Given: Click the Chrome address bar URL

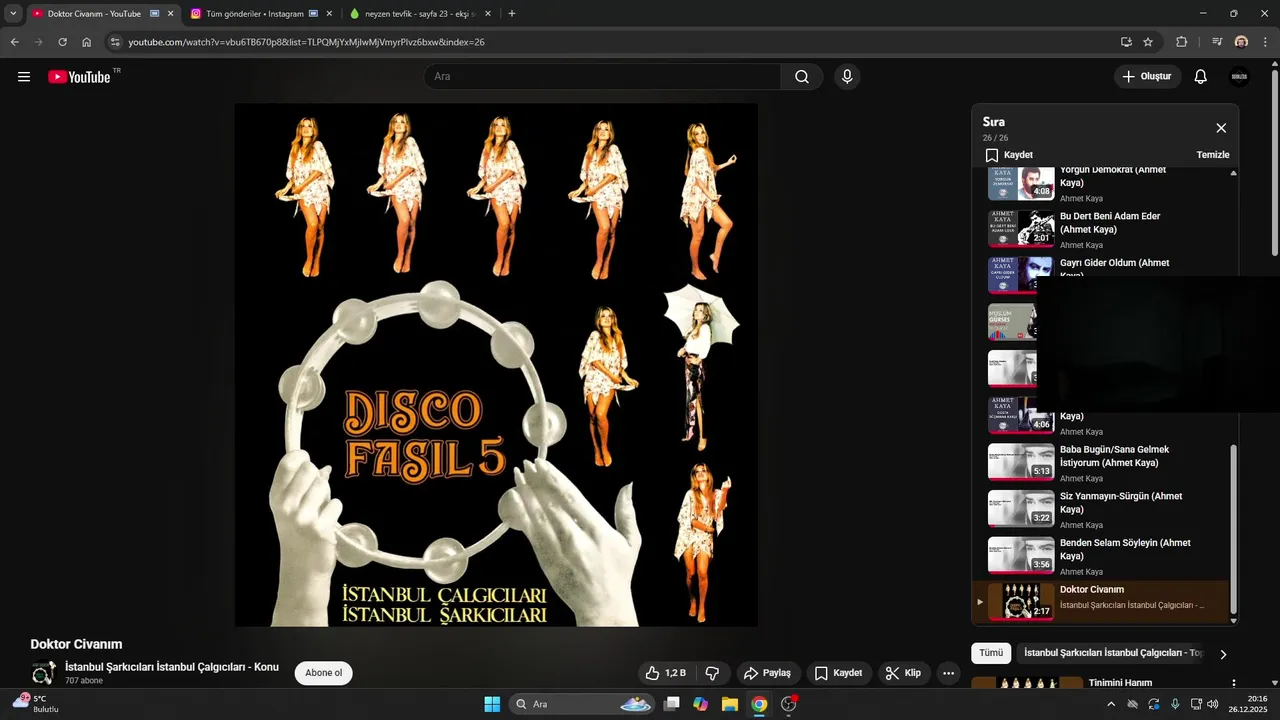Looking at the screenshot, I should tap(307, 42).
